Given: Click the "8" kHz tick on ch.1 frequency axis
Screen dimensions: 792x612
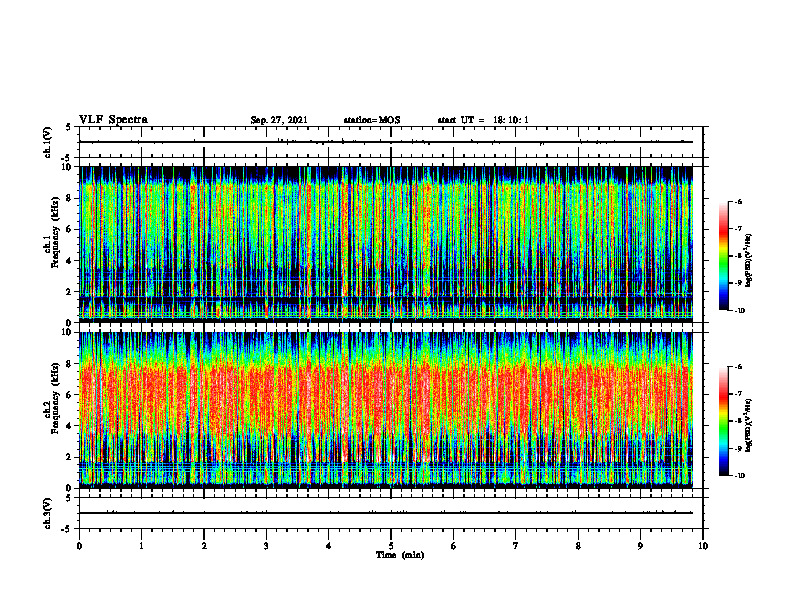Looking at the screenshot, I should [x=70, y=198].
